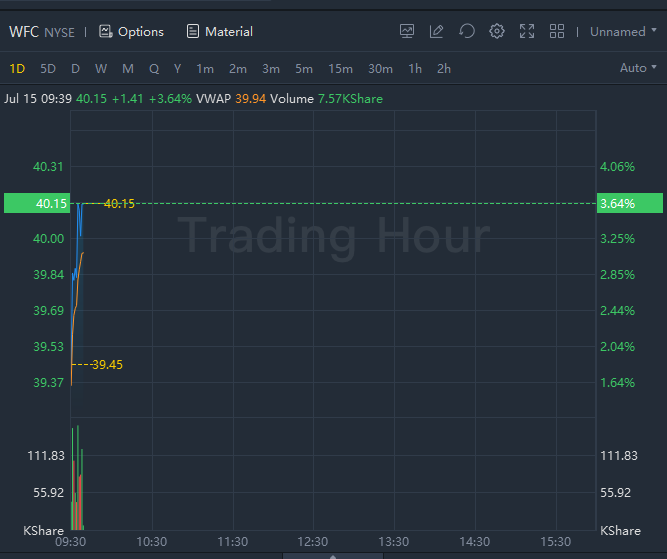Expand chart to fullscreen
Screen dimensions: 667x559
coord(527,32)
